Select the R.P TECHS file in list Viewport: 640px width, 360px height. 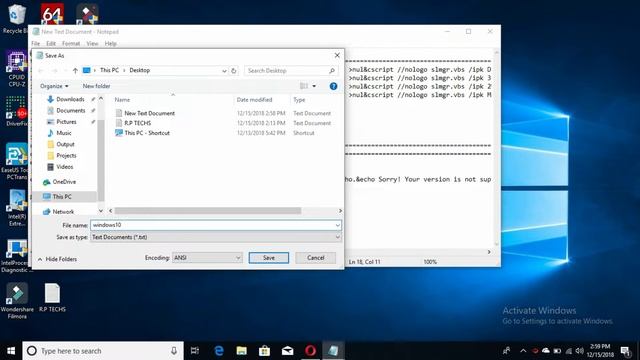pyautogui.click(x=138, y=123)
